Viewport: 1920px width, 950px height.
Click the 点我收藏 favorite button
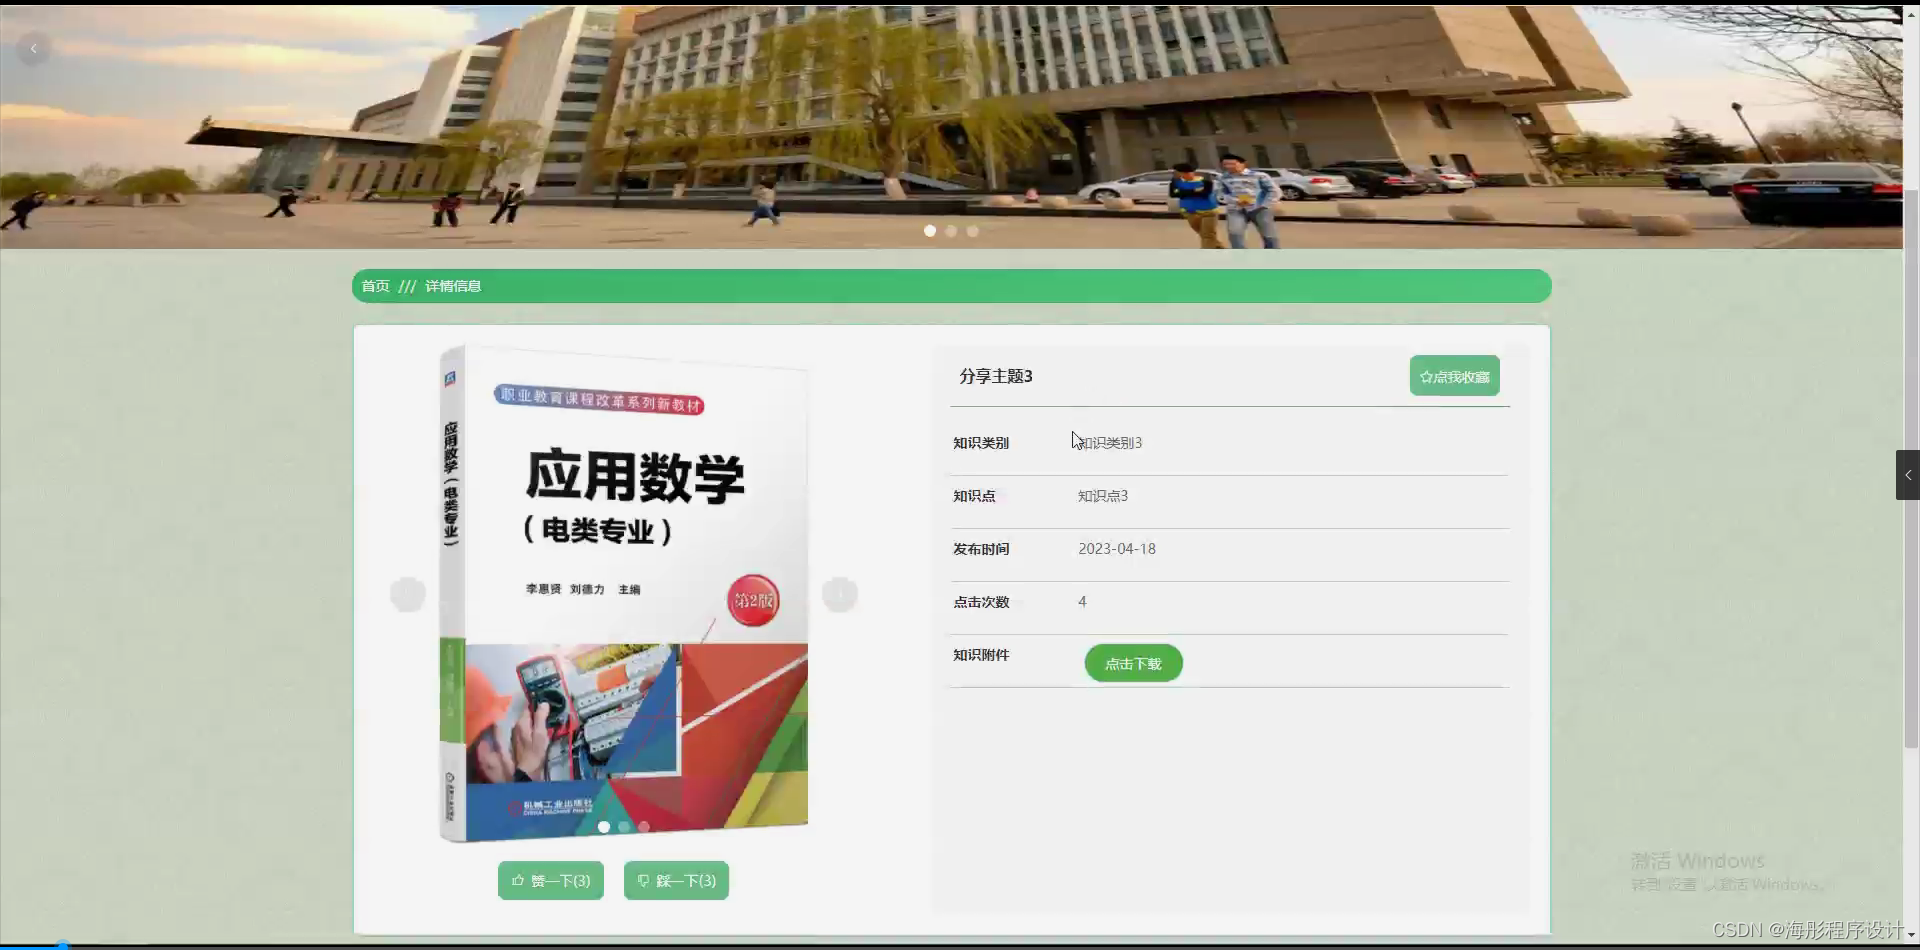pyautogui.click(x=1454, y=375)
